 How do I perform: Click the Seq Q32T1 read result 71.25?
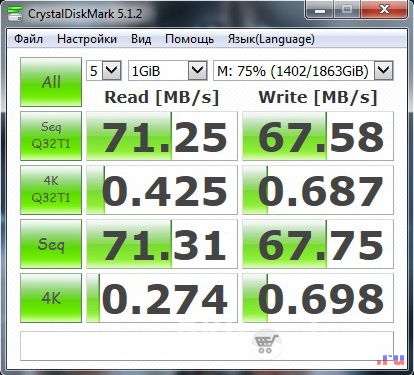pos(162,136)
